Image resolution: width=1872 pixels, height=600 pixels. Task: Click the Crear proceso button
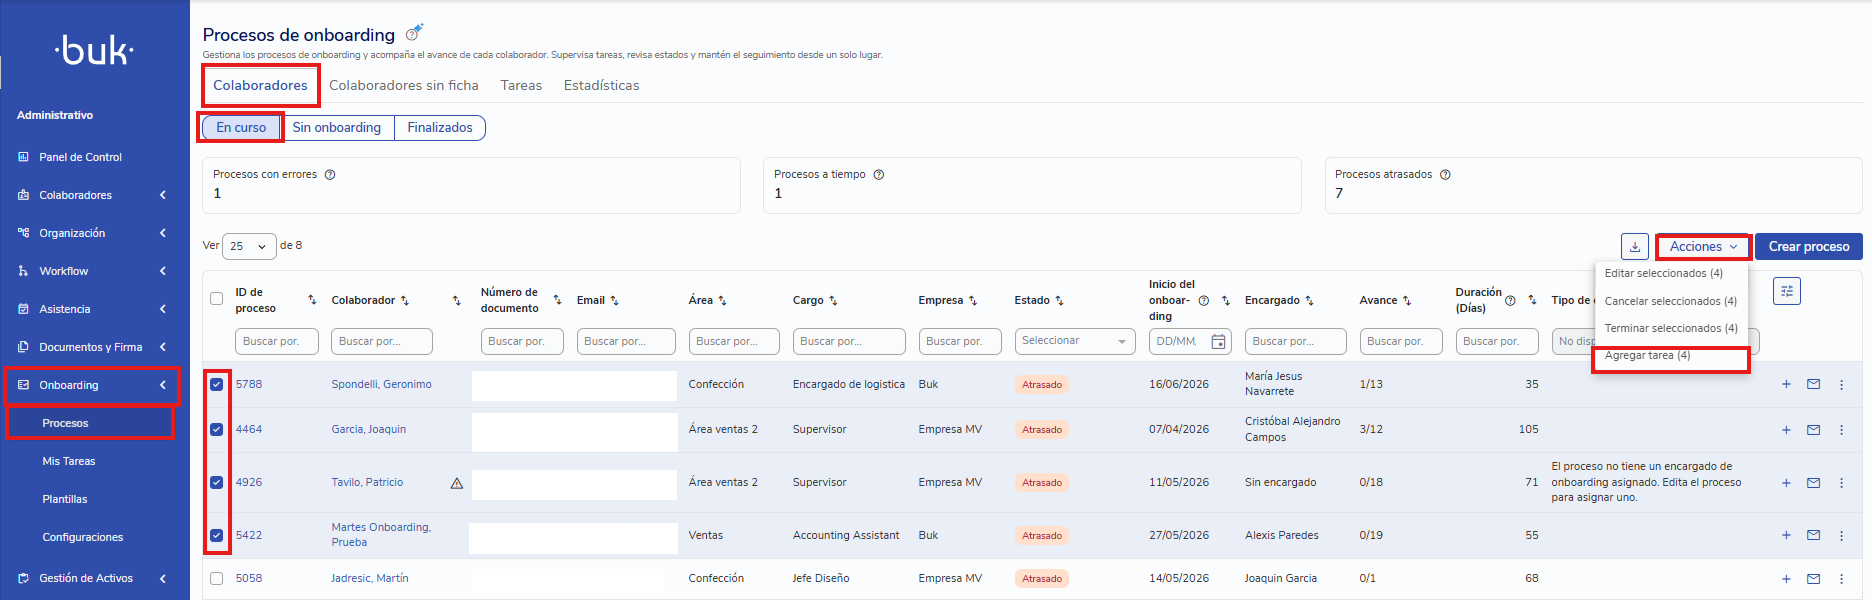[x=1809, y=246]
